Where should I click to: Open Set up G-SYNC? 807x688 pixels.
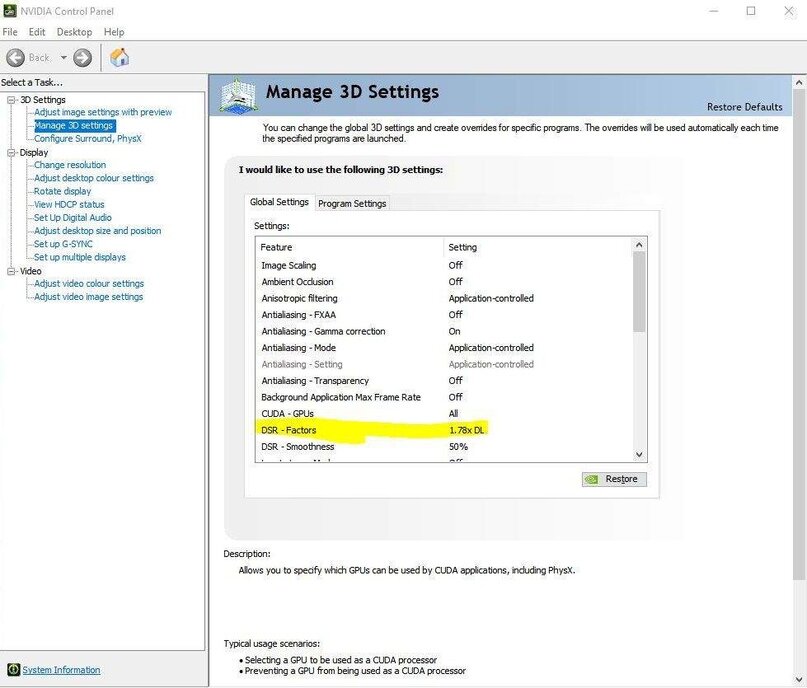click(x=63, y=244)
